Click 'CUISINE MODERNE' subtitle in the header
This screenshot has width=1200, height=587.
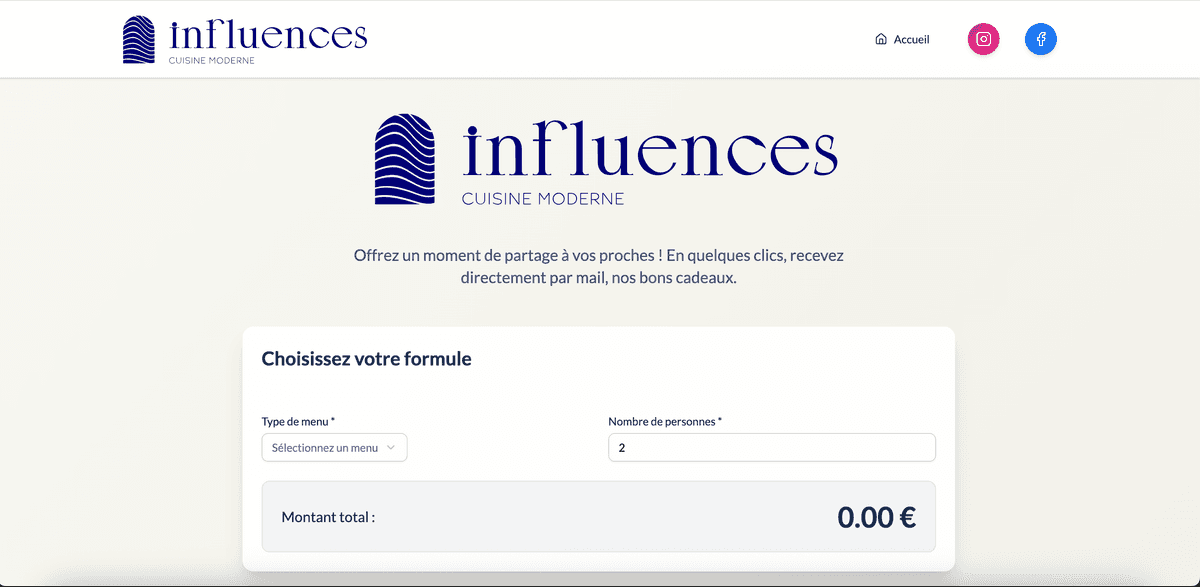[x=212, y=60]
